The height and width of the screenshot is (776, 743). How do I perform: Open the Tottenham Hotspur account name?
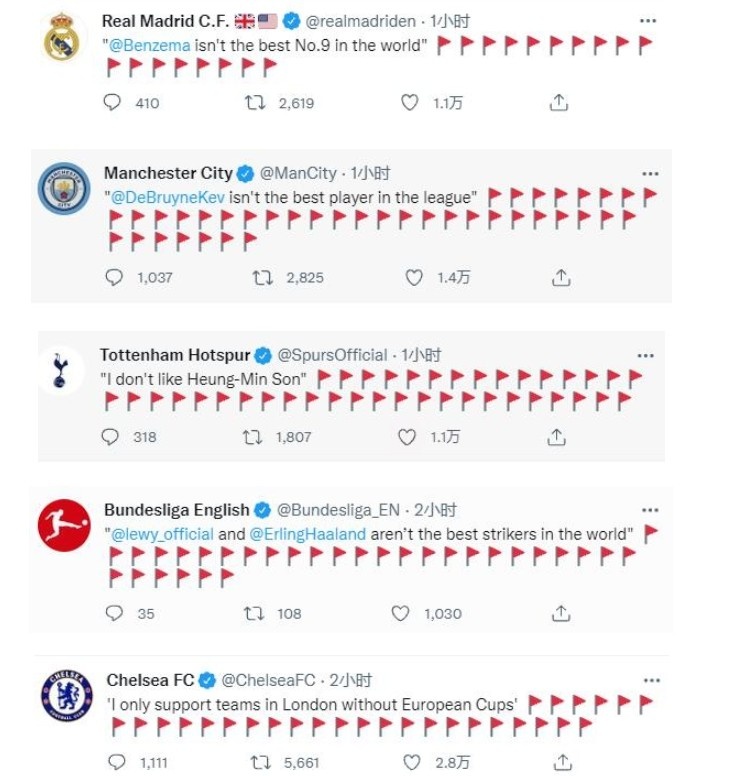175,355
